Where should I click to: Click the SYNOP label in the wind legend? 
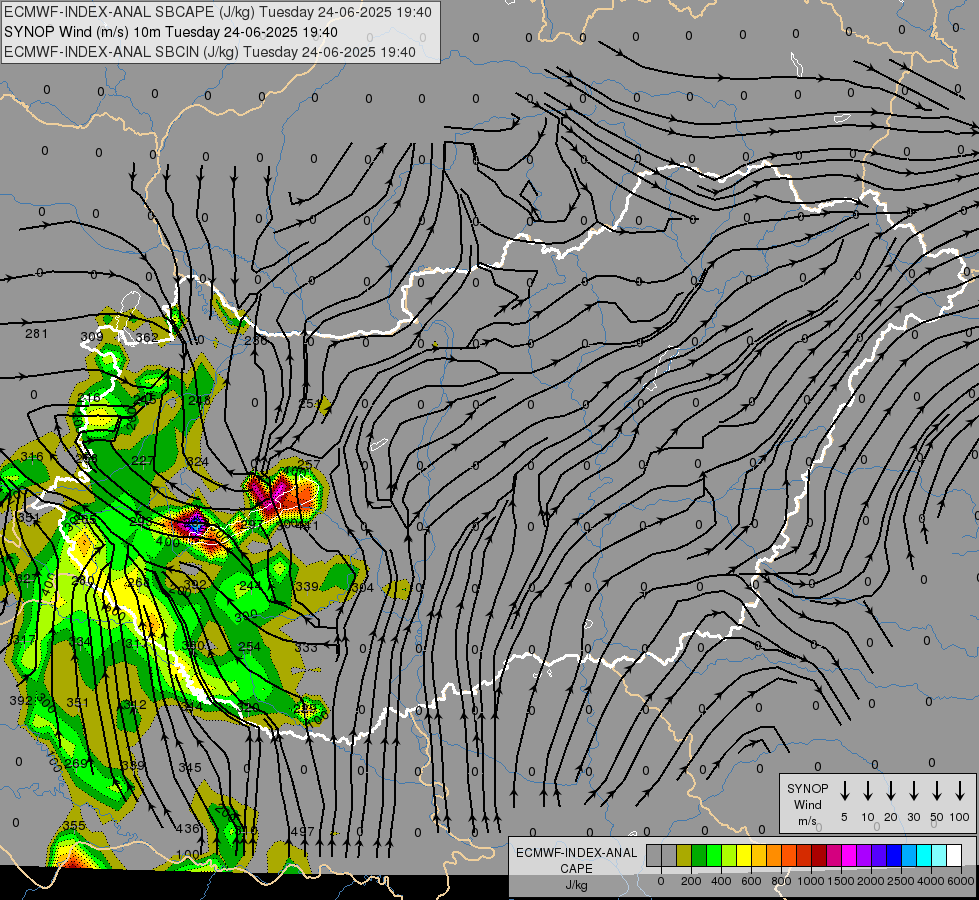coord(807,788)
